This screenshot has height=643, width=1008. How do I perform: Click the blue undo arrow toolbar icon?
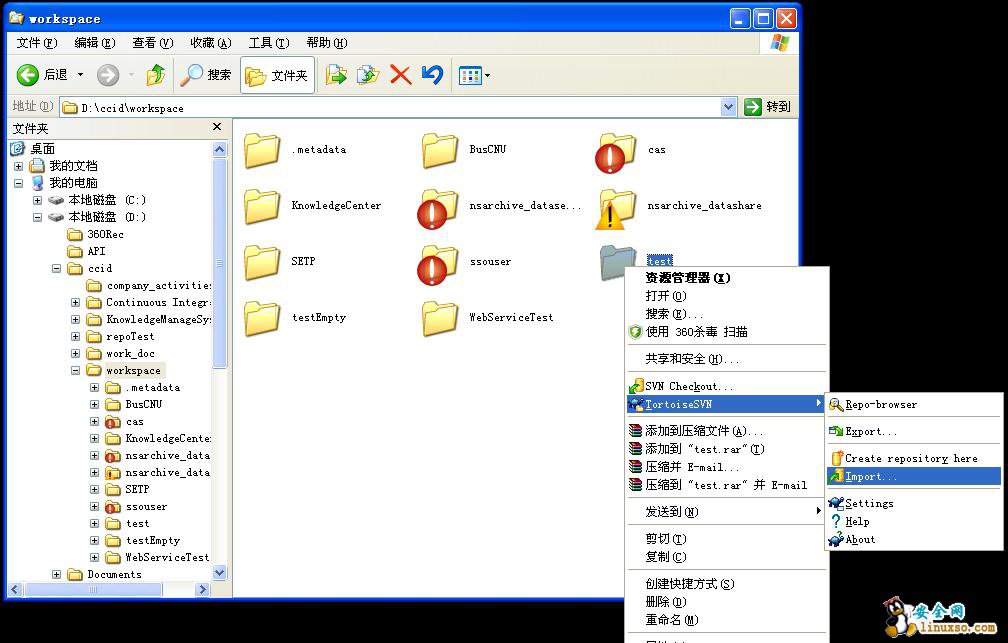[432, 75]
